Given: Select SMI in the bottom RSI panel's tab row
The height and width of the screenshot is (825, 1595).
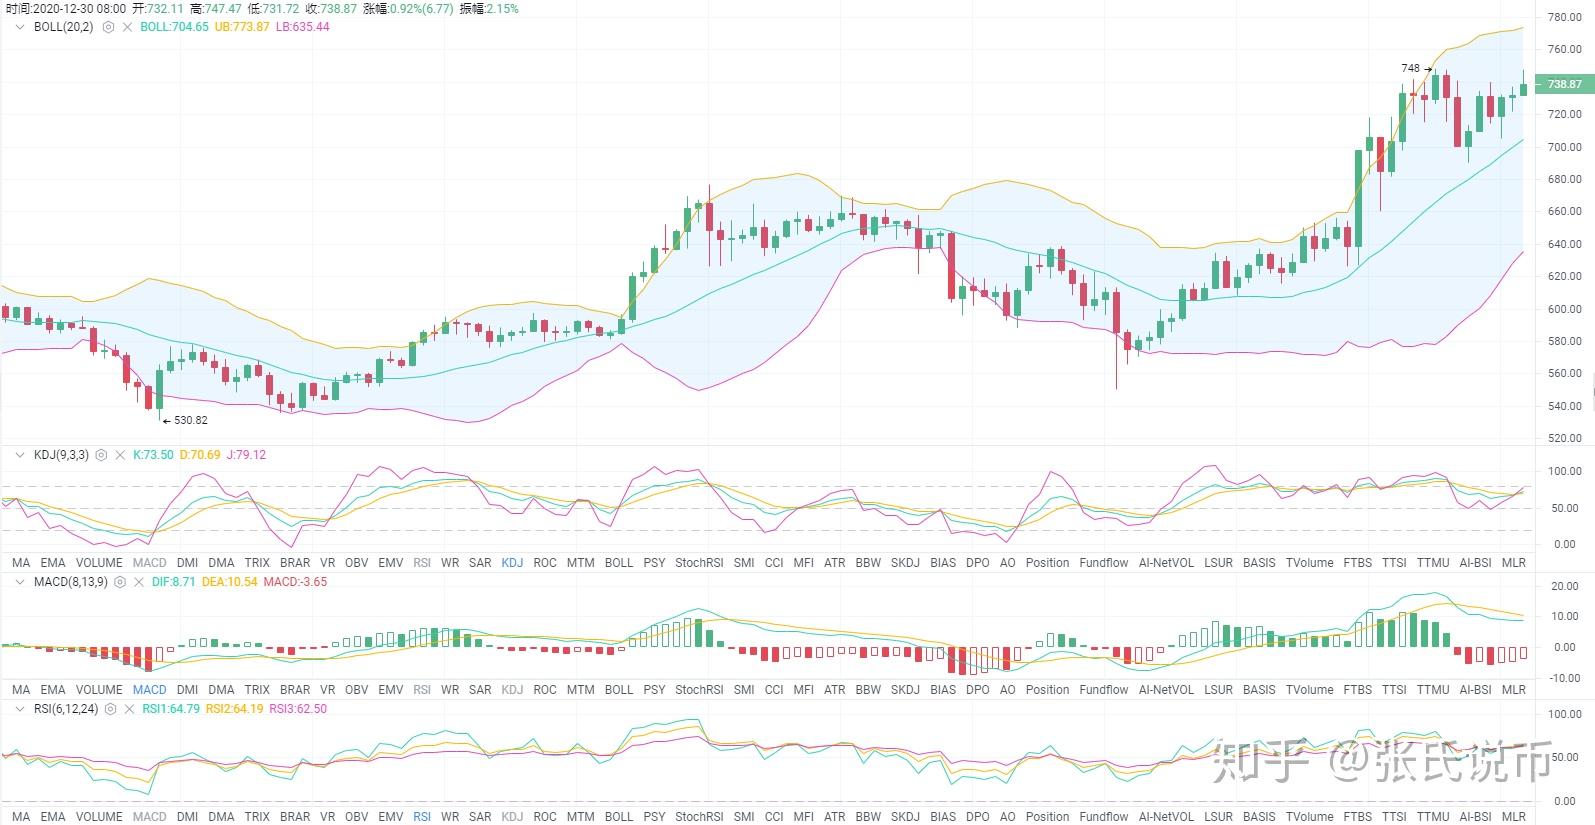Looking at the screenshot, I should tap(744, 817).
